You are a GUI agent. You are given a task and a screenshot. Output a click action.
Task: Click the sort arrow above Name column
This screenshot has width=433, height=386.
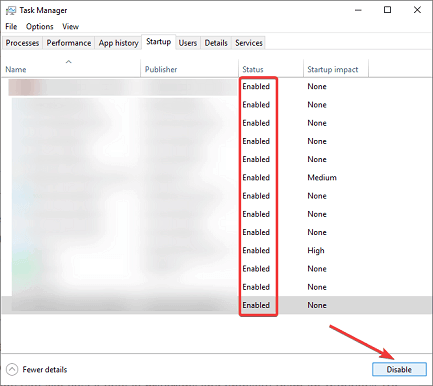(x=69, y=62)
